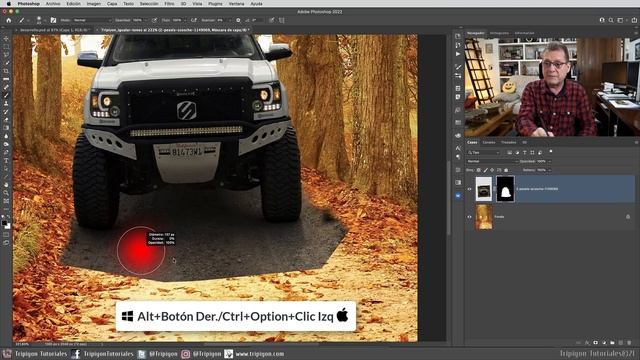Change screen mode icon at toolbar bottom

[x=6, y=243]
